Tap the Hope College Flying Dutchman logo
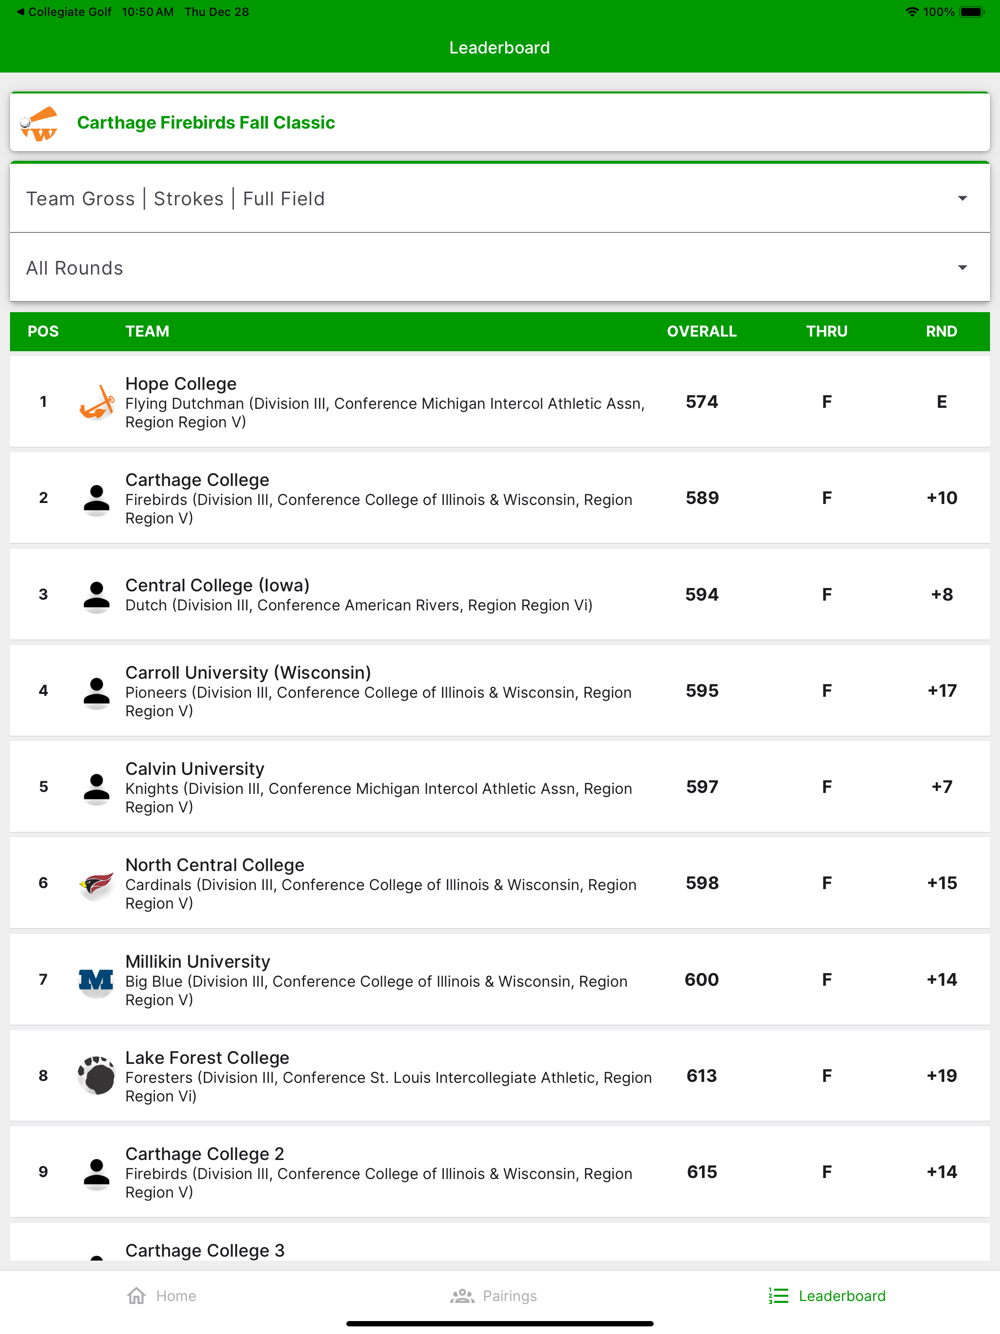Image resolution: width=1000 pixels, height=1334 pixels. point(96,402)
